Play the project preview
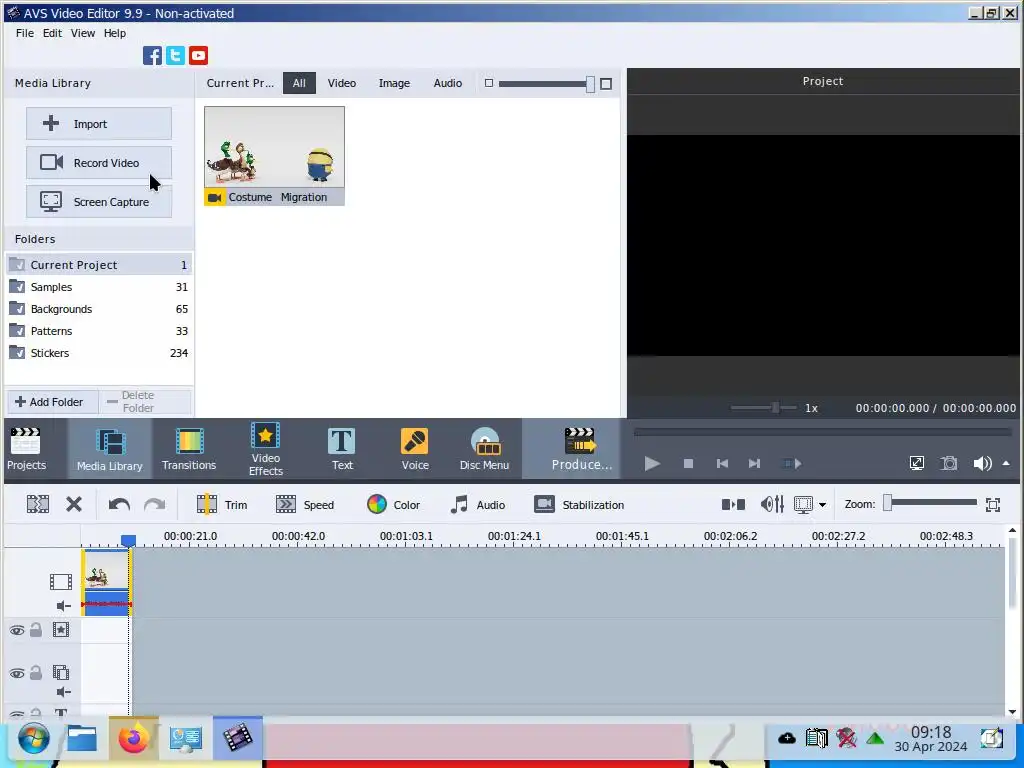Image resolution: width=1024 pixels, height=768 pixels. click(652, 464)
